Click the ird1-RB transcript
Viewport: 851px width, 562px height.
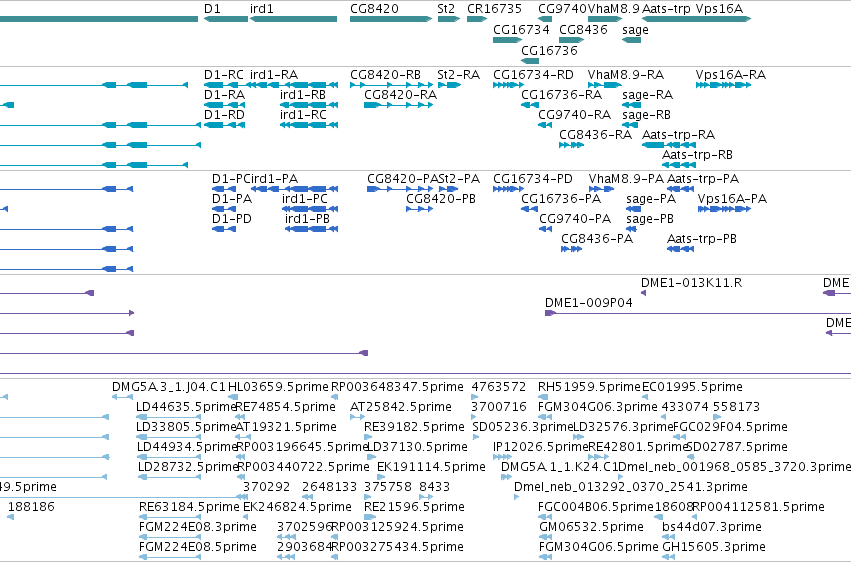tap(309, 105)
